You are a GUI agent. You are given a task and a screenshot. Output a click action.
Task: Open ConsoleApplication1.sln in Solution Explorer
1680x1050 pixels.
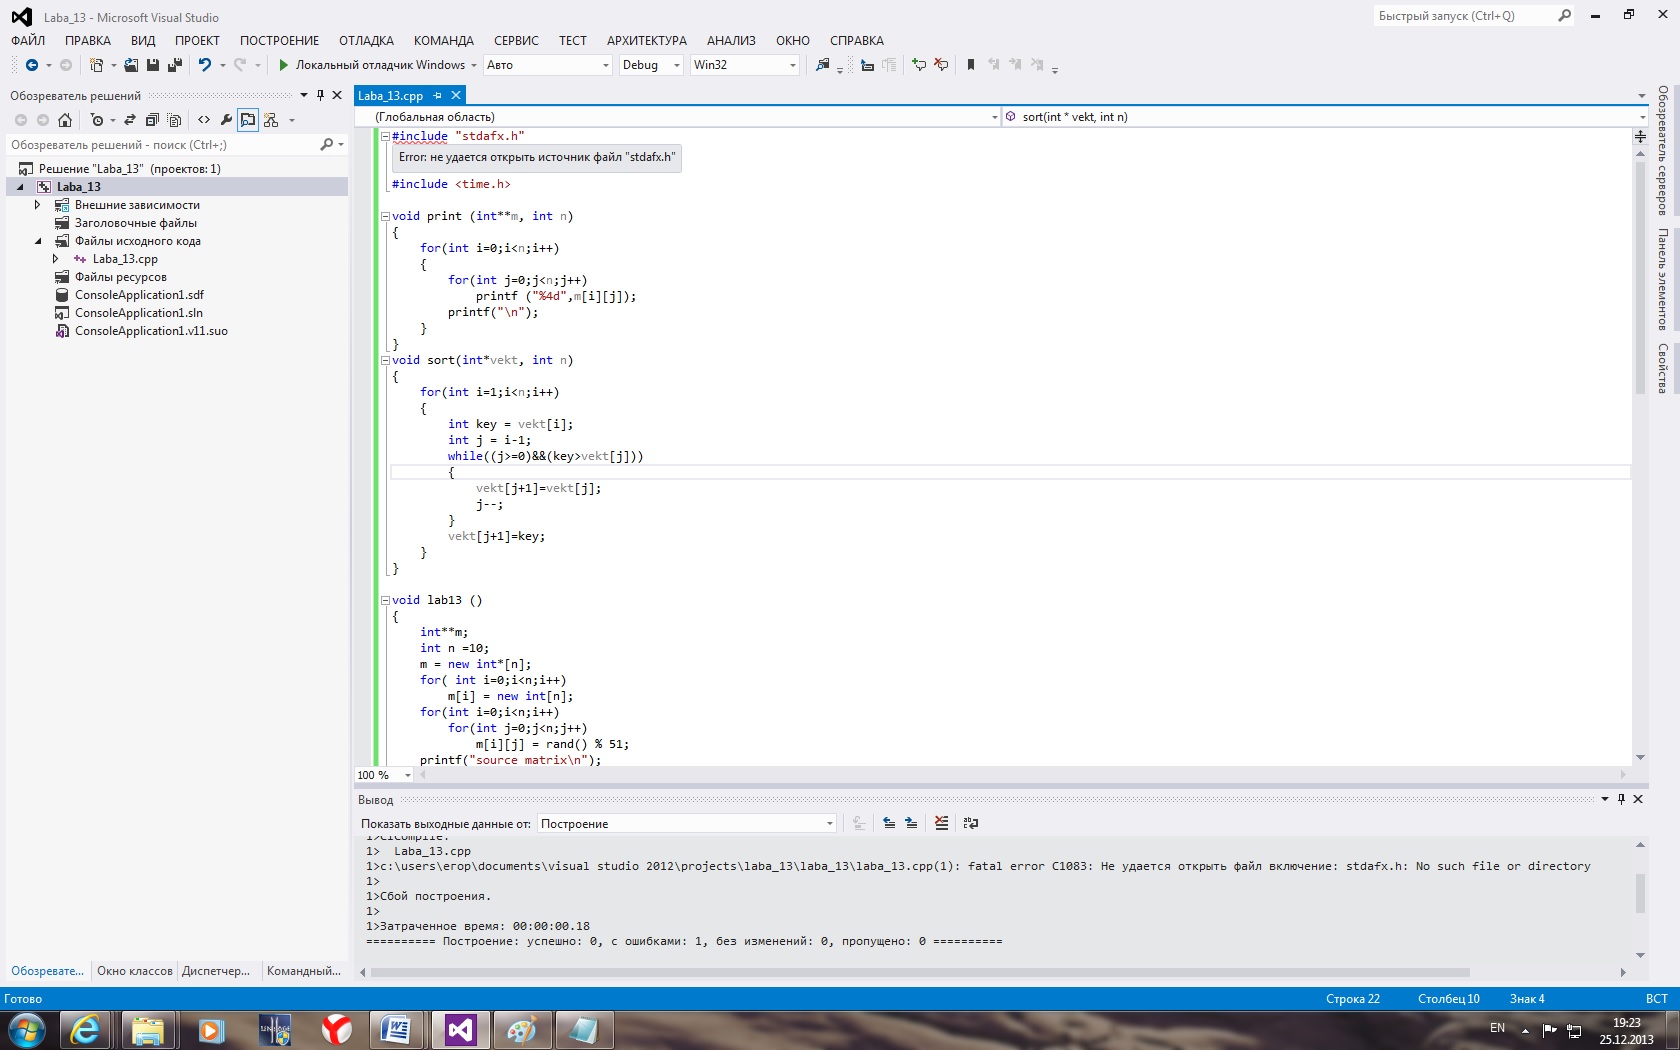pos(138,313)
